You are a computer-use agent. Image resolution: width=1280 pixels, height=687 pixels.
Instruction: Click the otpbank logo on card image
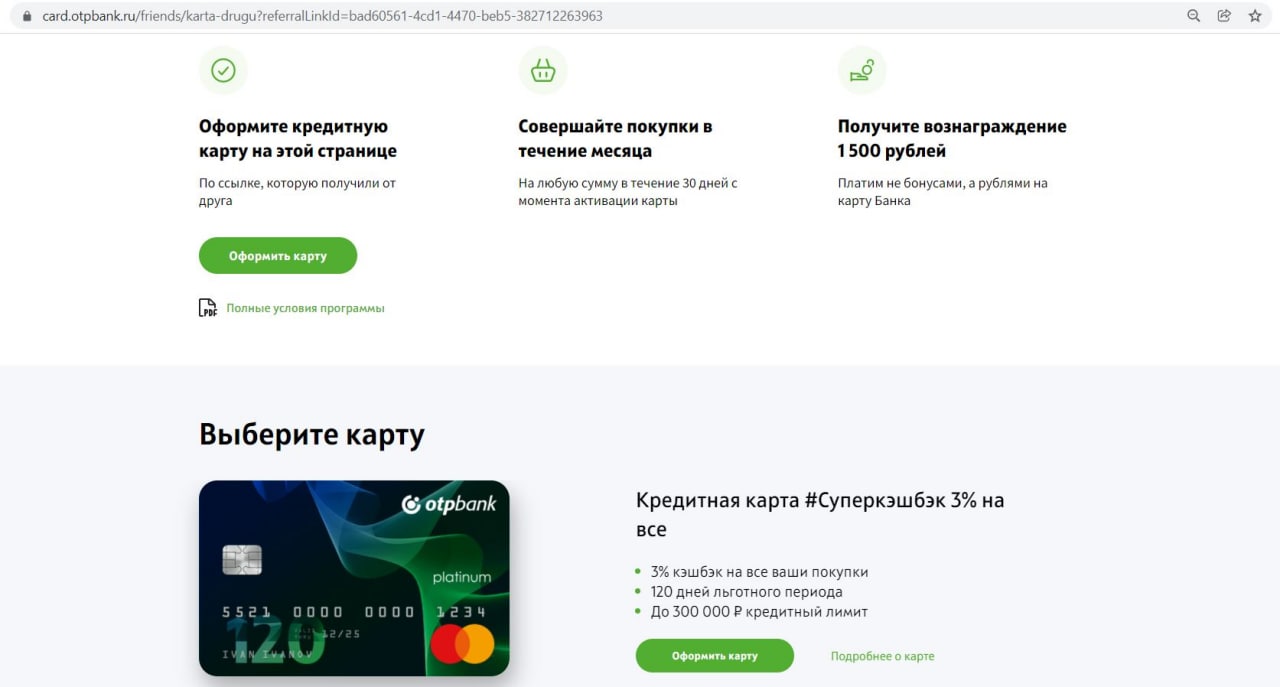point(449,504)
